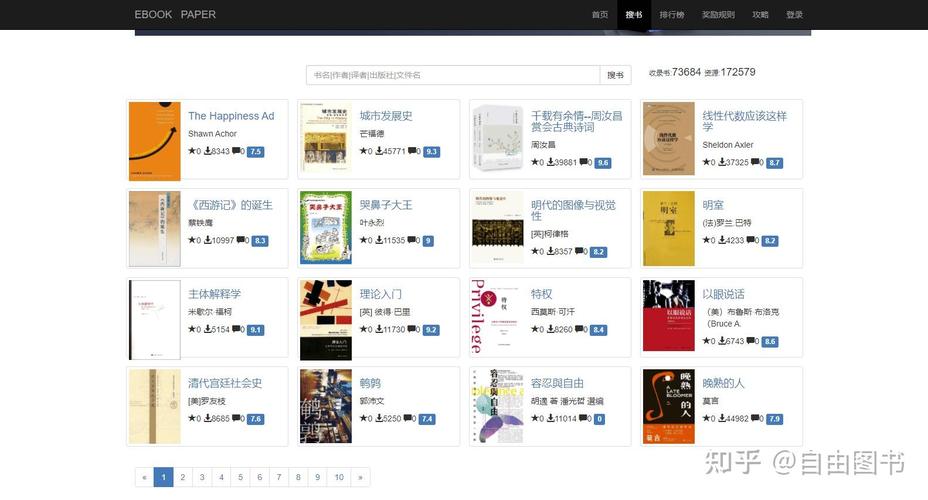
Task: Open 千载有余情--周汝昌赏会古典诗词 title link
Action: tap(576, 121)
